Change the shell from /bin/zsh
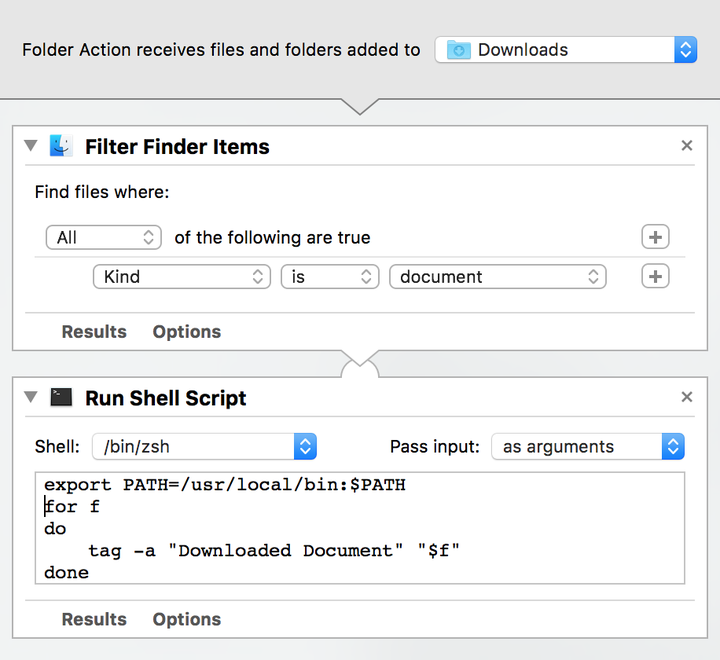720x660 pixels. click(x=204, y=447)
